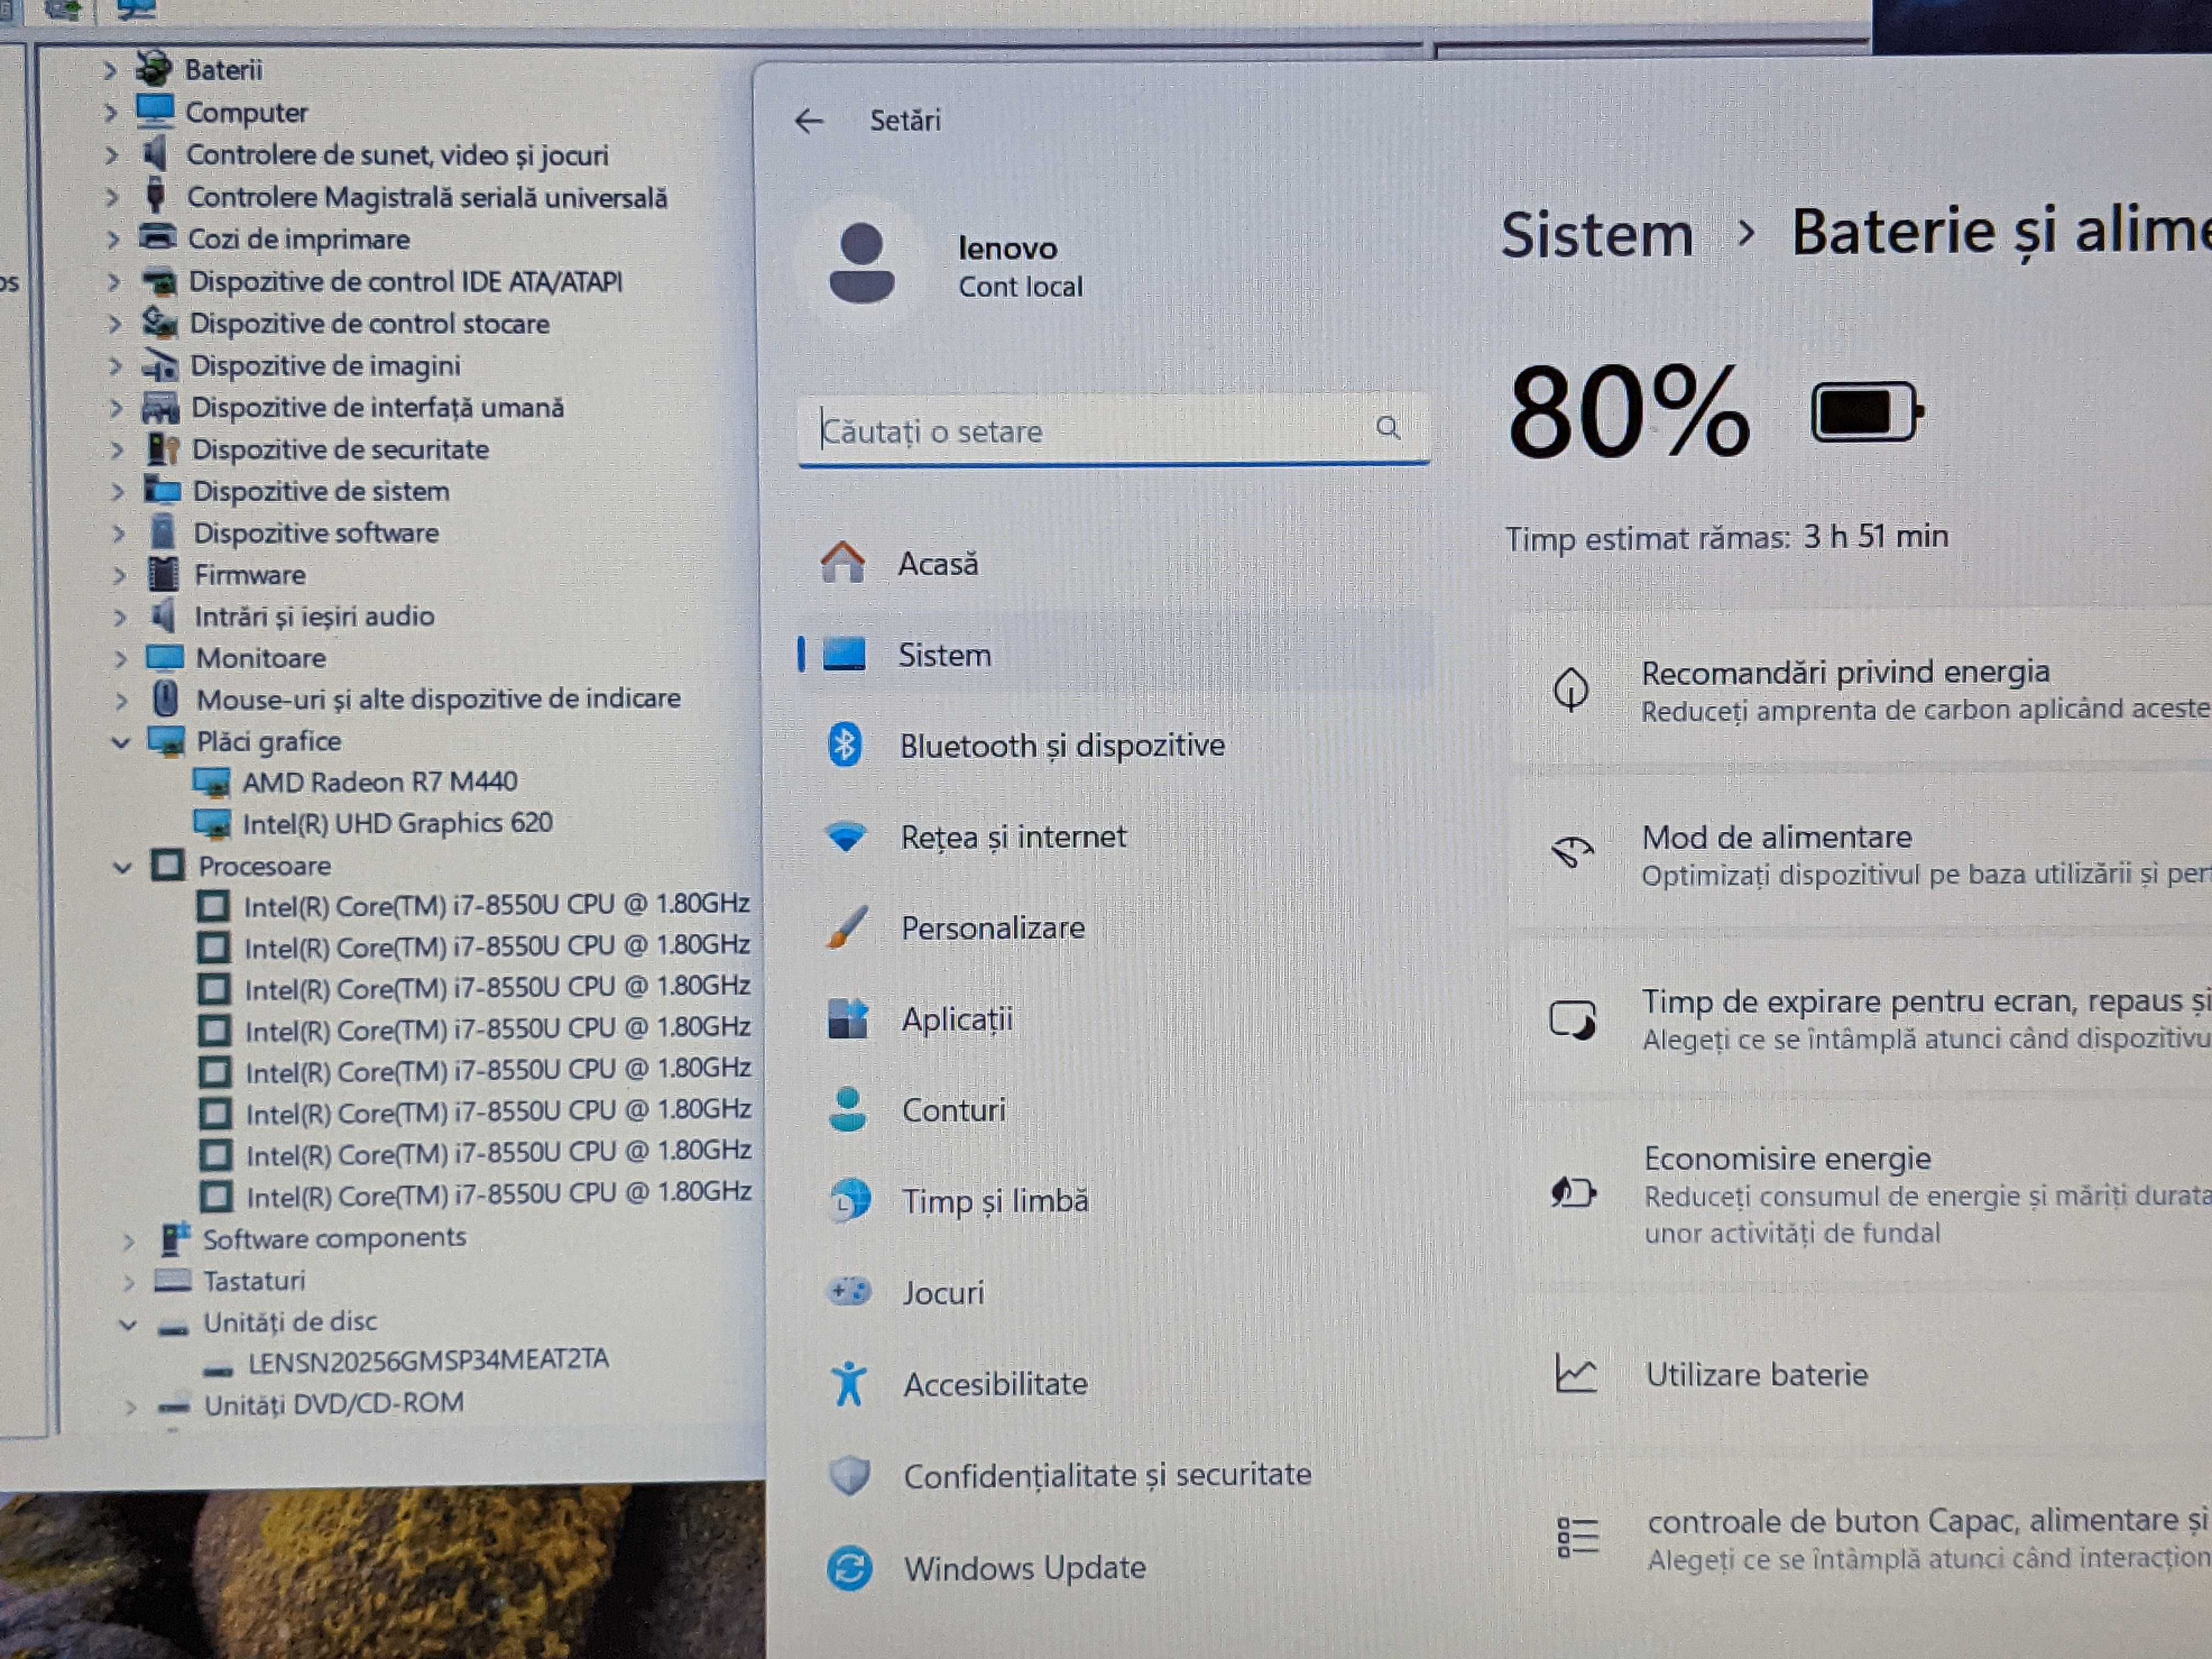Select Cozi de imprimare

click(298, 240)
